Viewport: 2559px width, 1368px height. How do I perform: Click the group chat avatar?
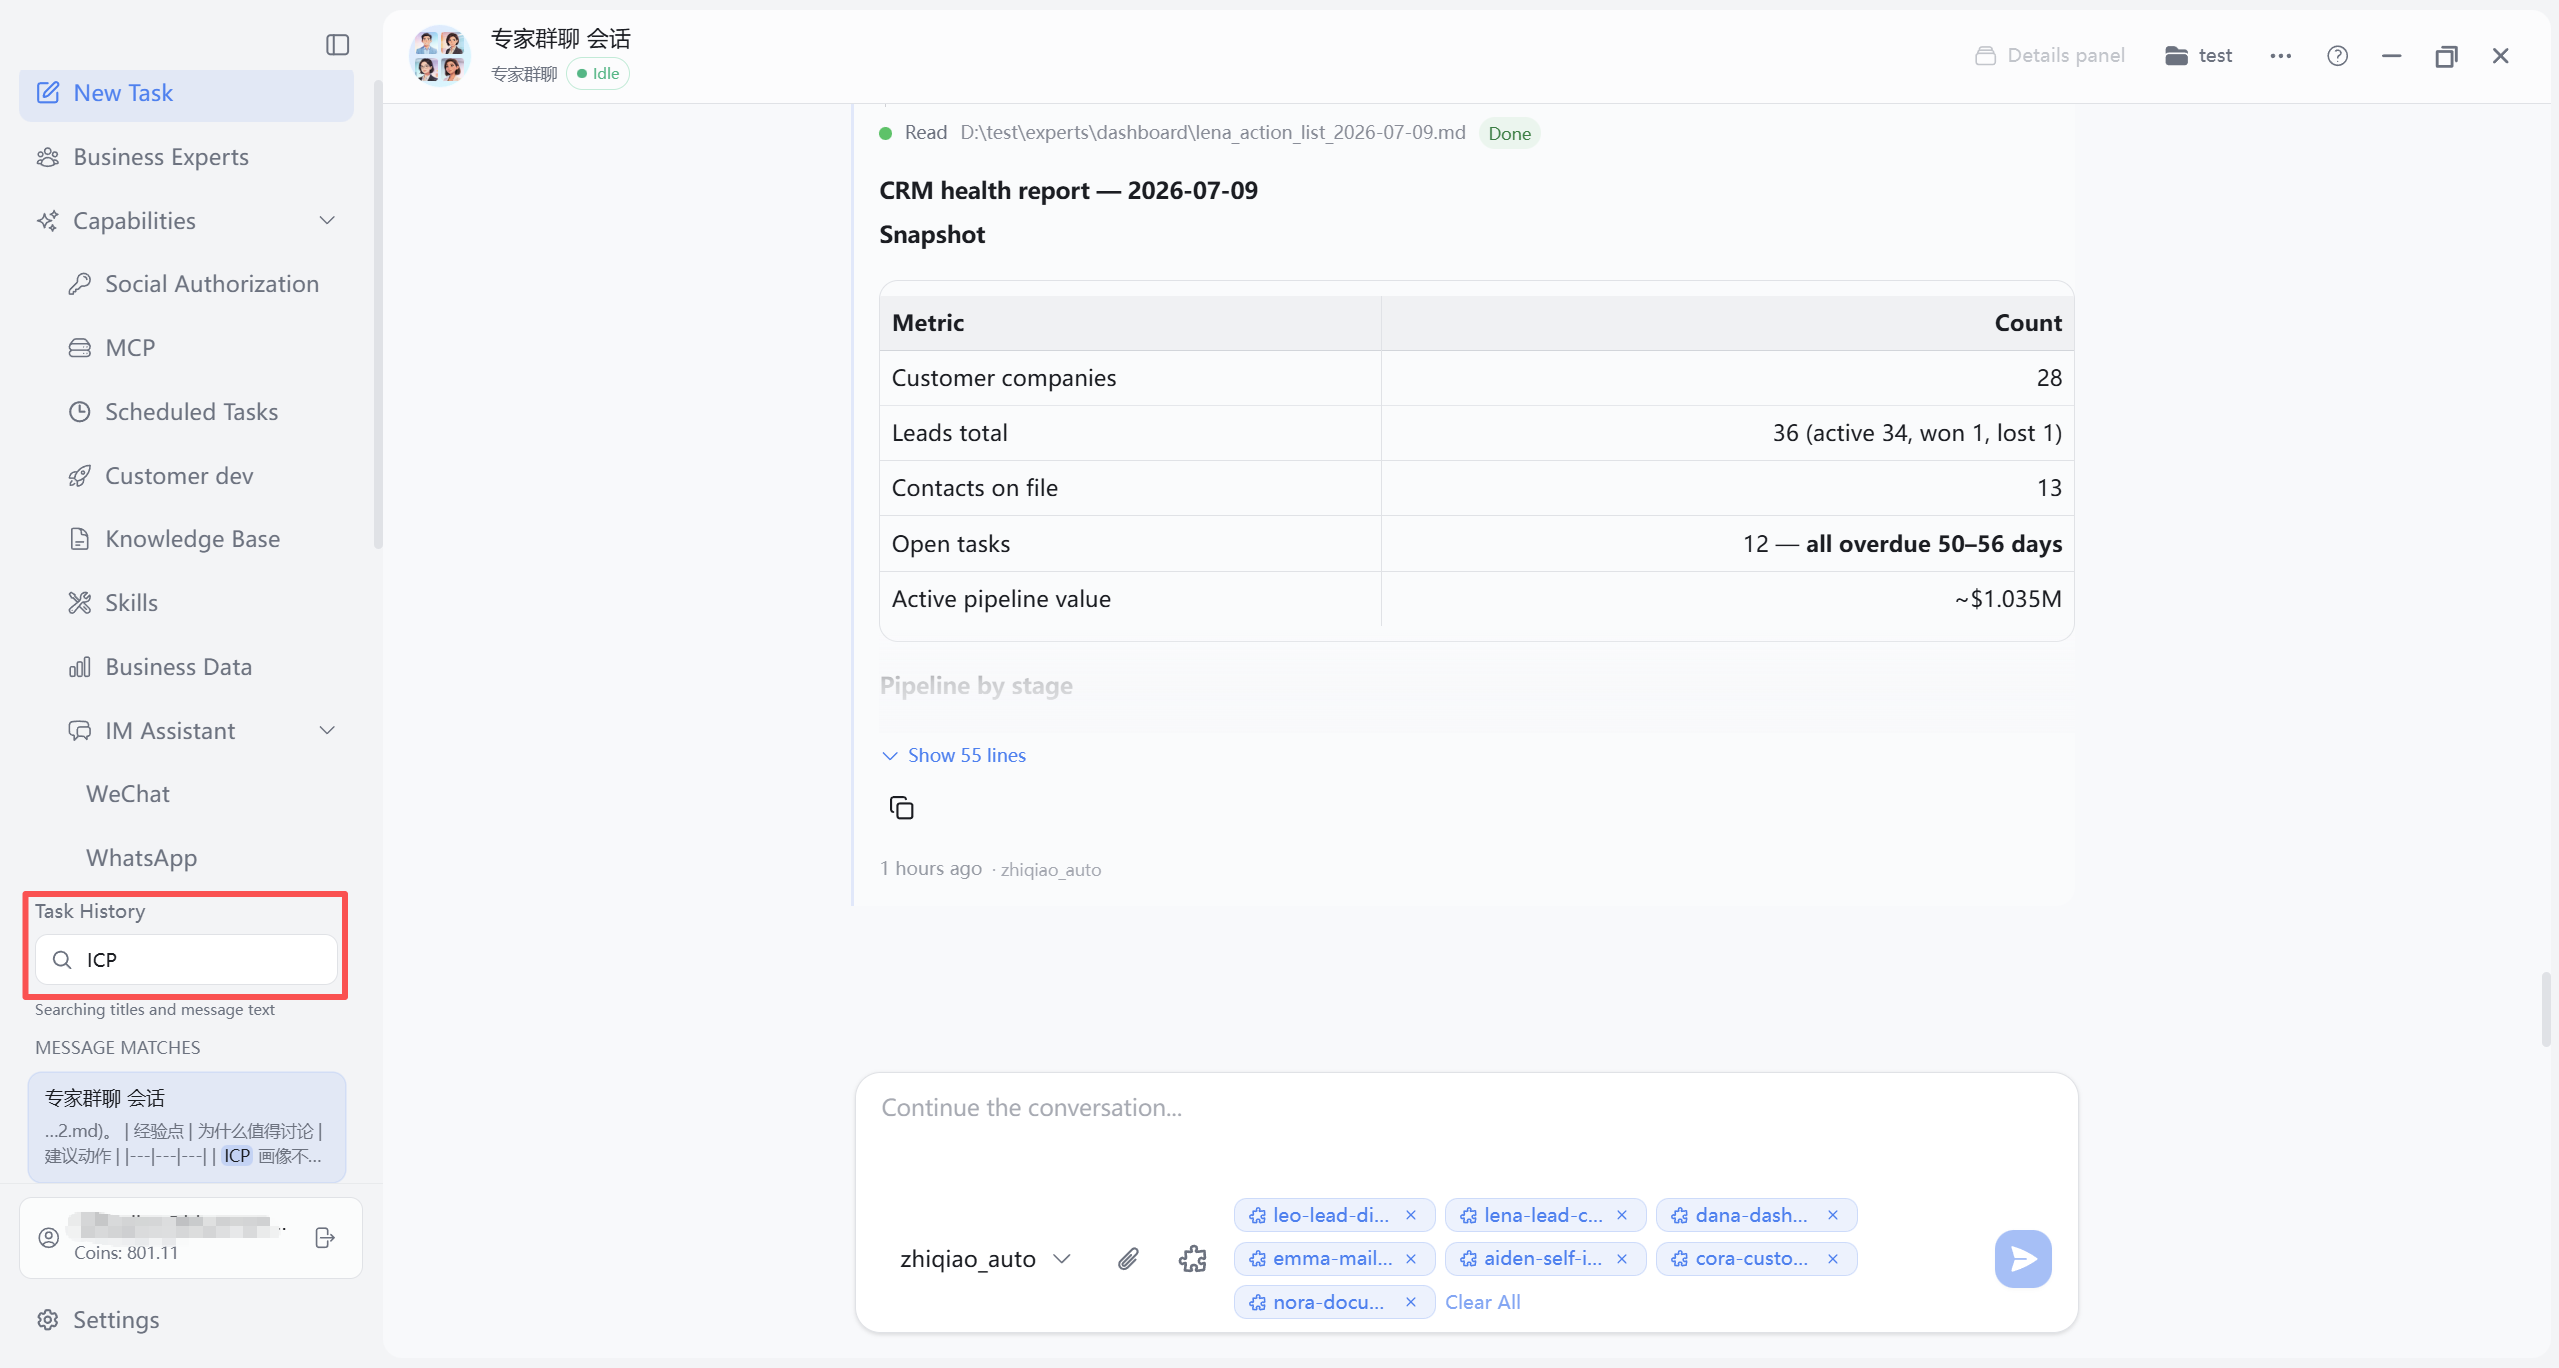[x=440, y=56]
